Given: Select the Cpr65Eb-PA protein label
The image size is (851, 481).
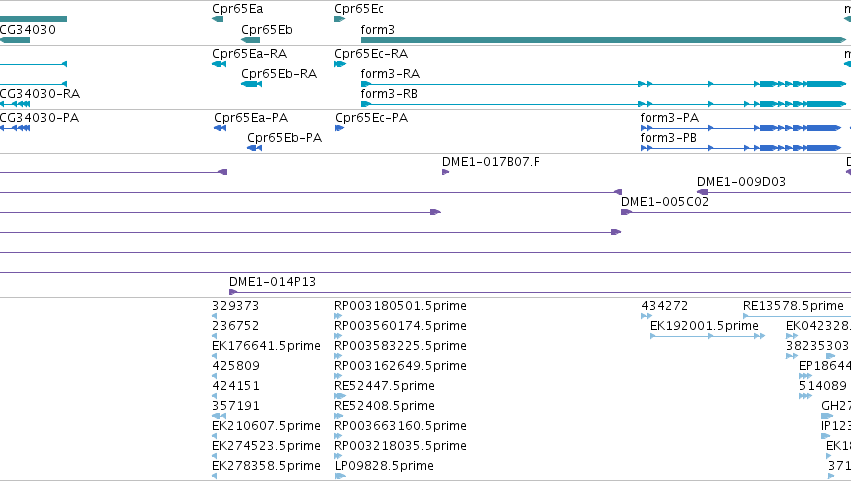Looking at the screenshot, I should coord(284,138).
